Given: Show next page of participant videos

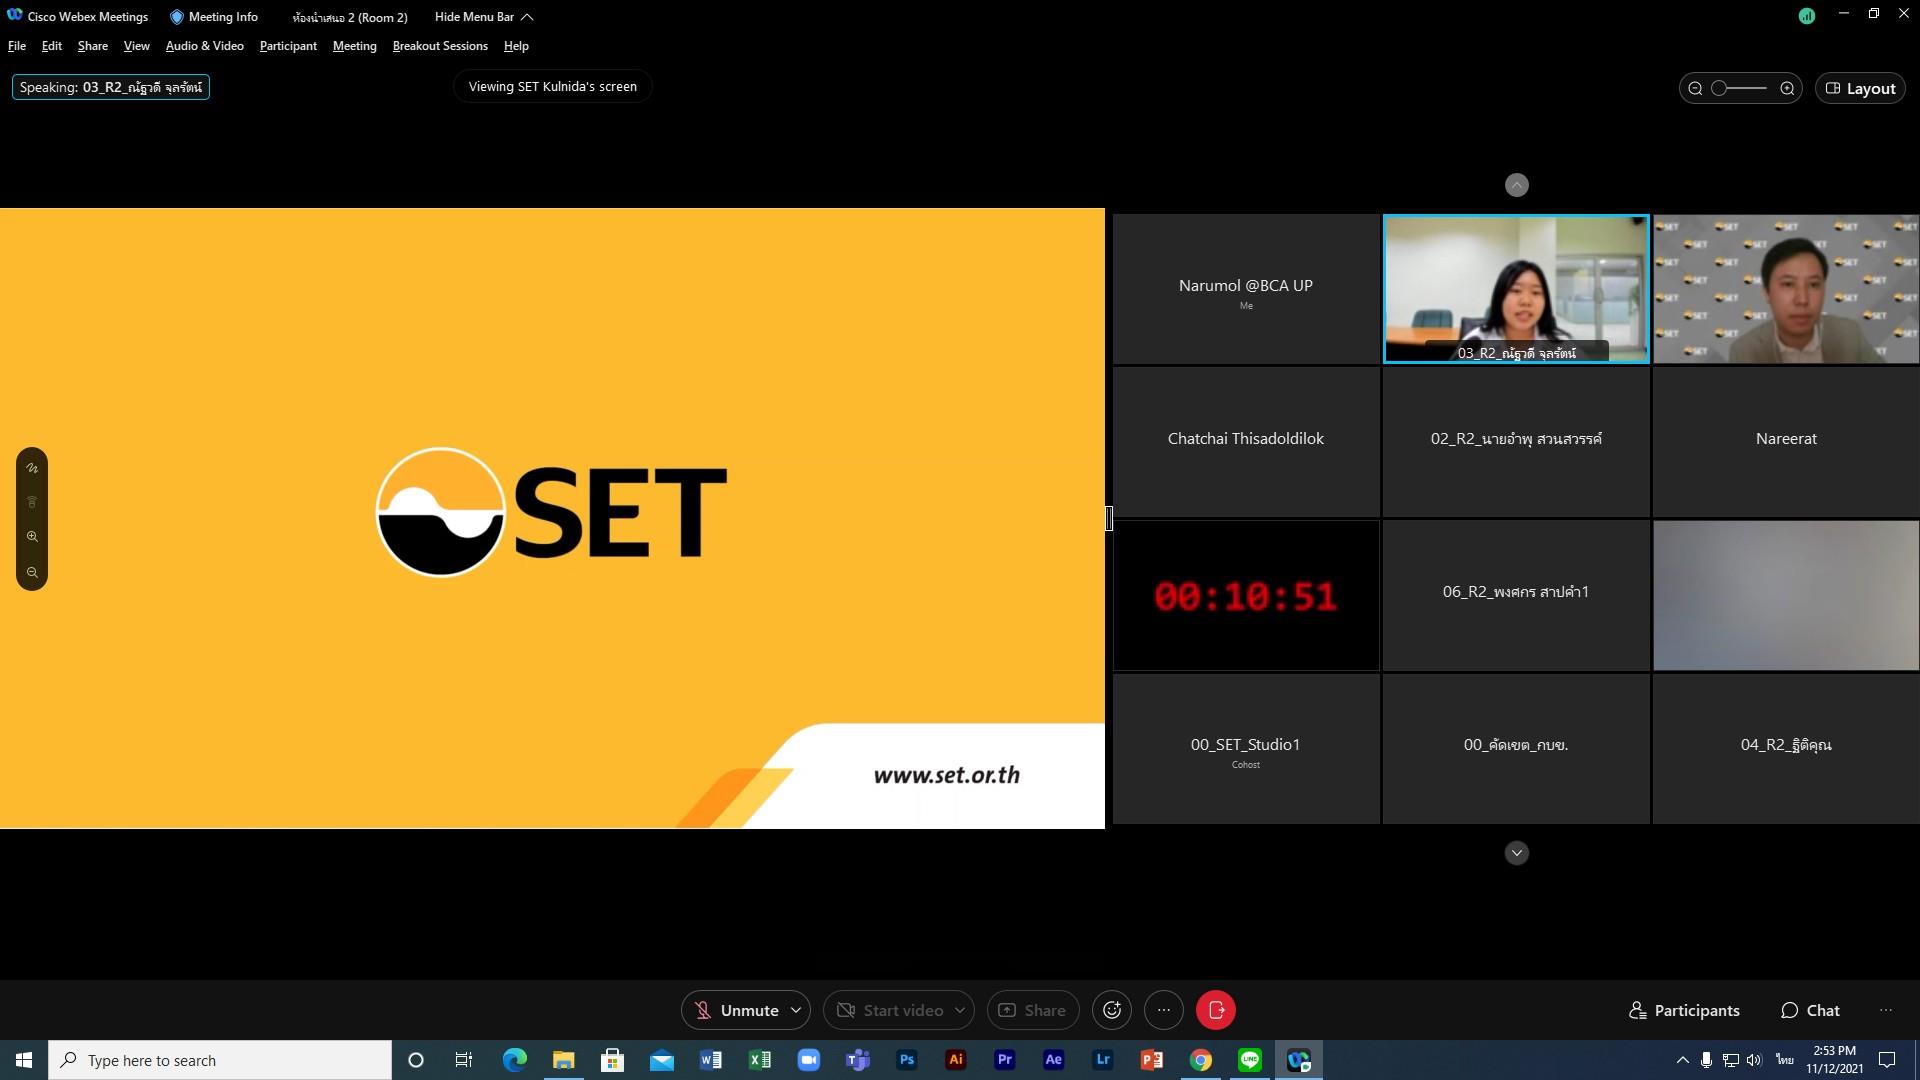Looking at the screenshot, I should [x=1517, y=853].
